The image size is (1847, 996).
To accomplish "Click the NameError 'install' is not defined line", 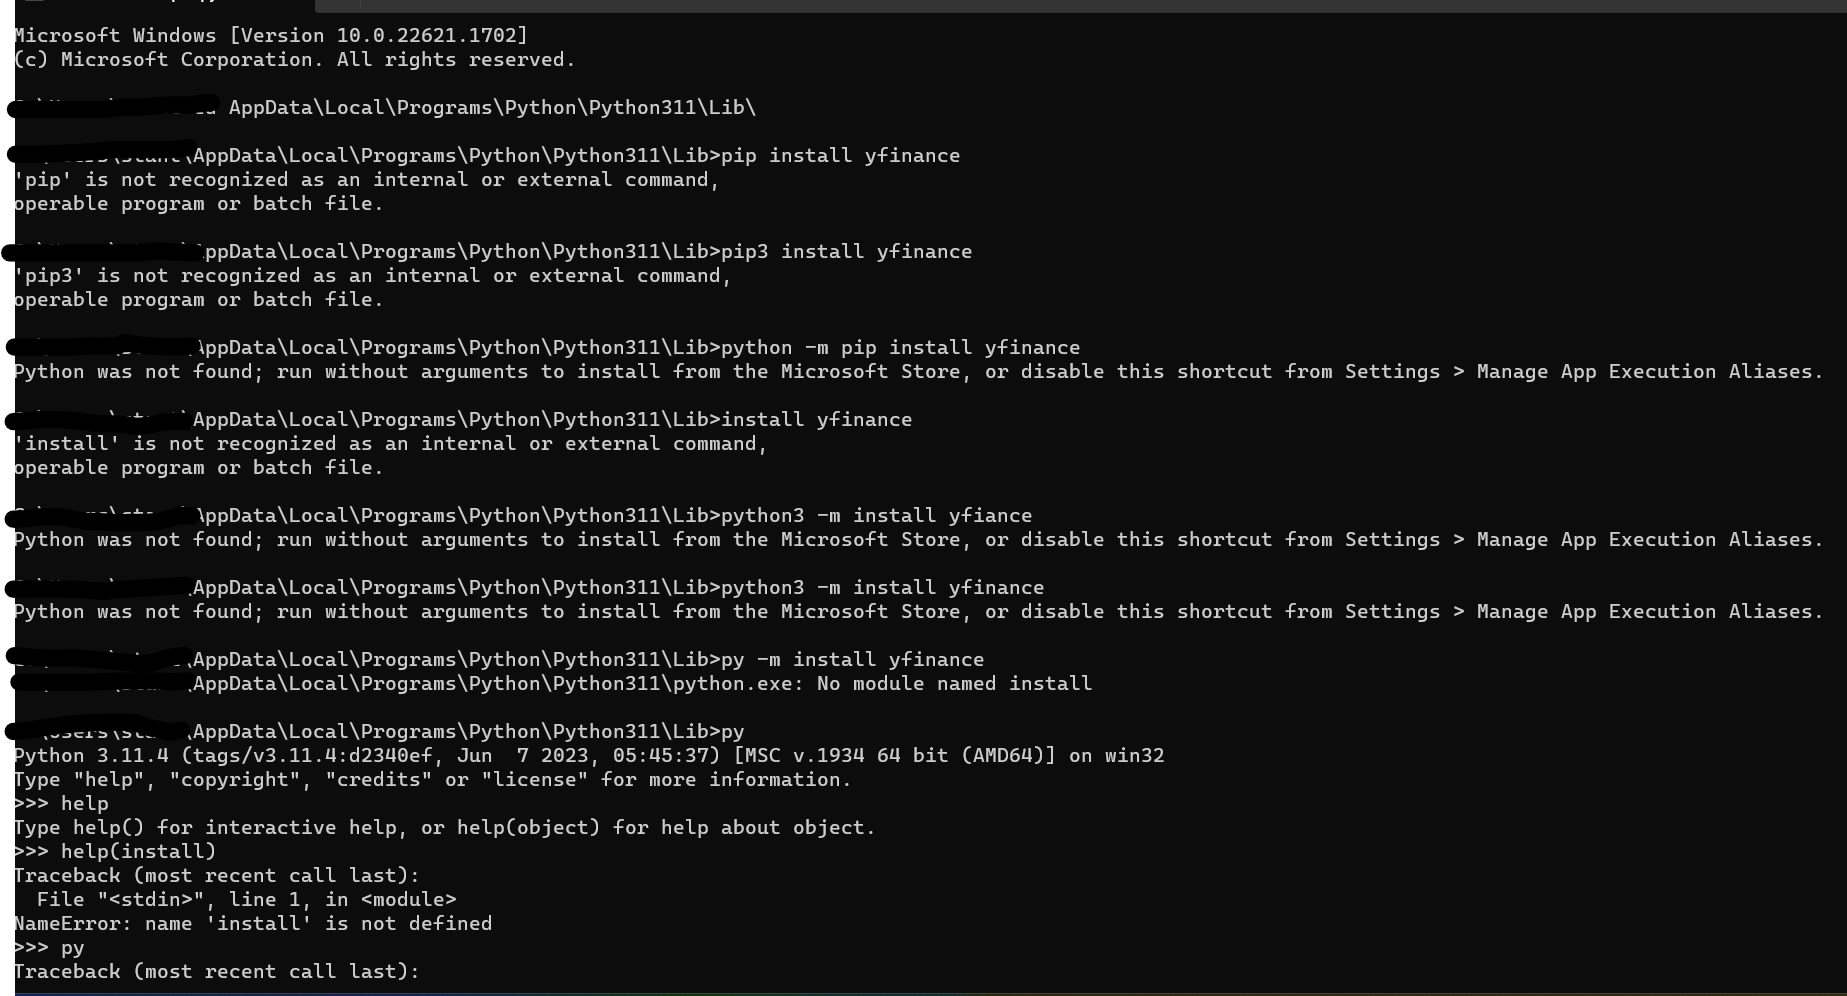I will coord(252,924).
